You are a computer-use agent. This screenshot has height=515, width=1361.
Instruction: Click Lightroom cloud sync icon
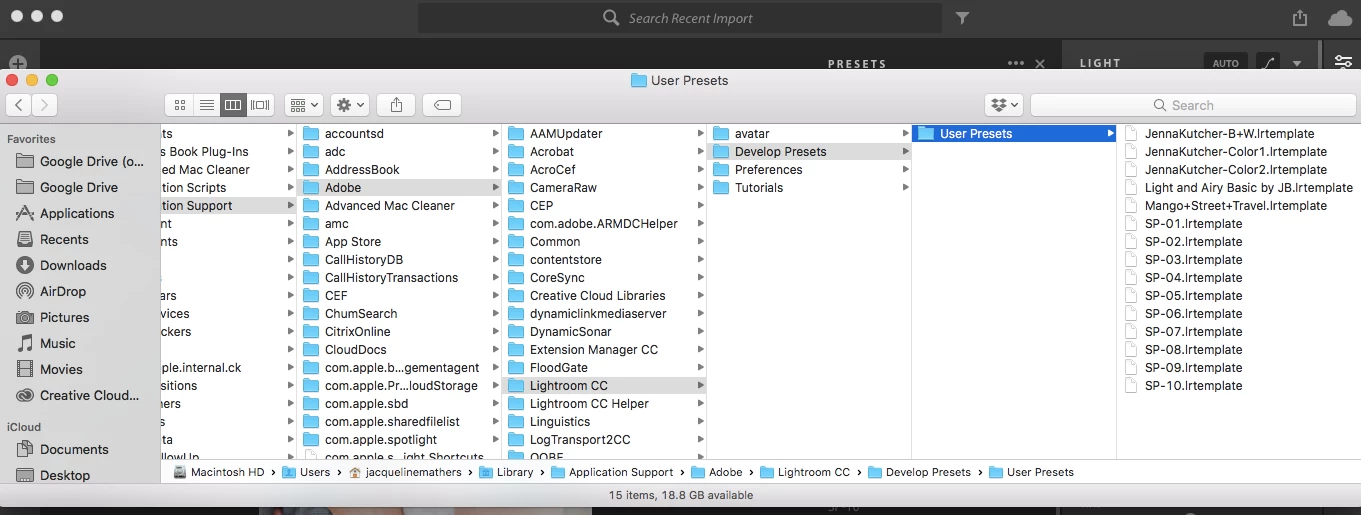[1340, 18]
